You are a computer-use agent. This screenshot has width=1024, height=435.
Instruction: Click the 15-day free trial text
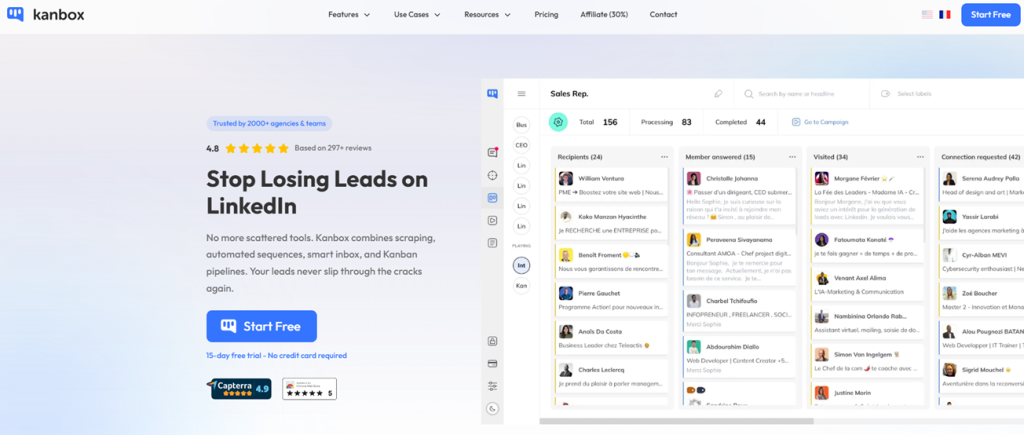click(x=276, y=356)
